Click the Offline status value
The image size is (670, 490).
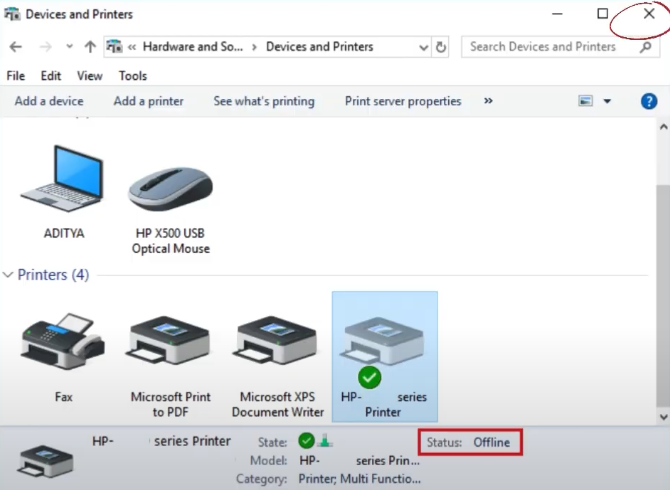click(x=491, y=442)
